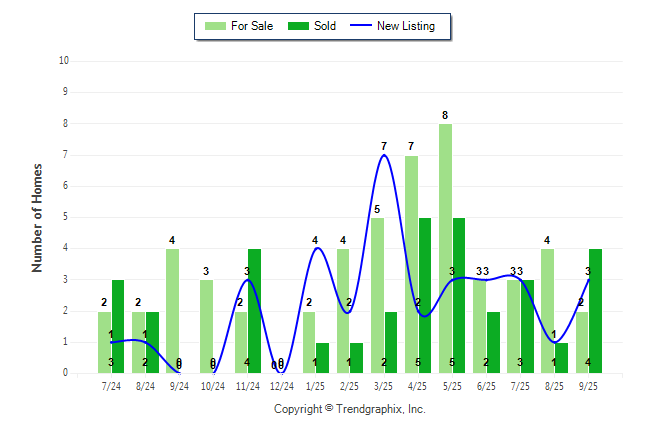This screenshot has width=646, height=434.
Task: Click the 10/24 For Sale bar
Action: 206,326
